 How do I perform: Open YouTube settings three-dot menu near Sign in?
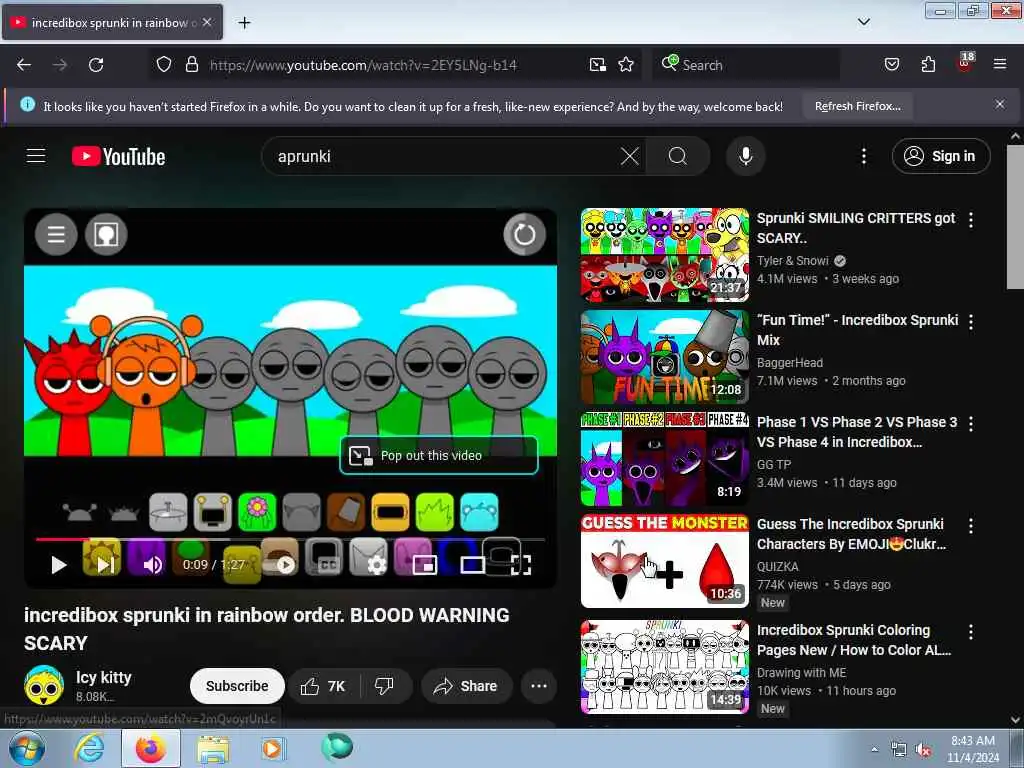click(863, 156)
